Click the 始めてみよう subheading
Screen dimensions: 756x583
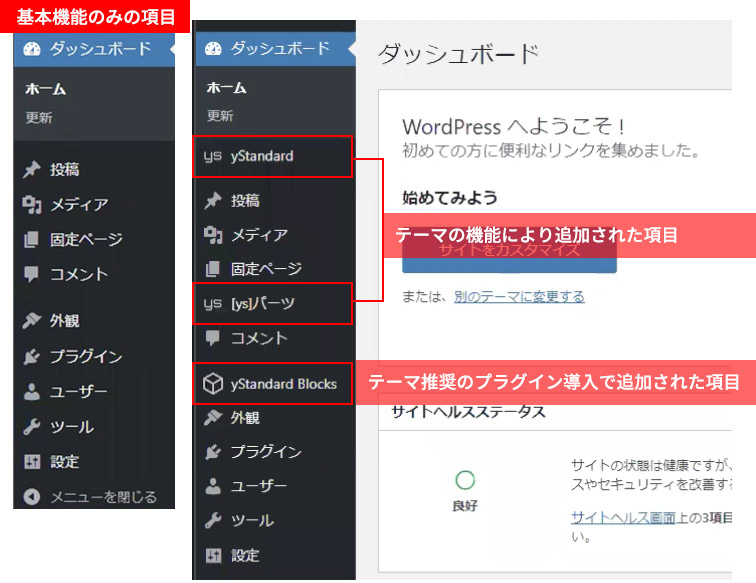point(450,198)
